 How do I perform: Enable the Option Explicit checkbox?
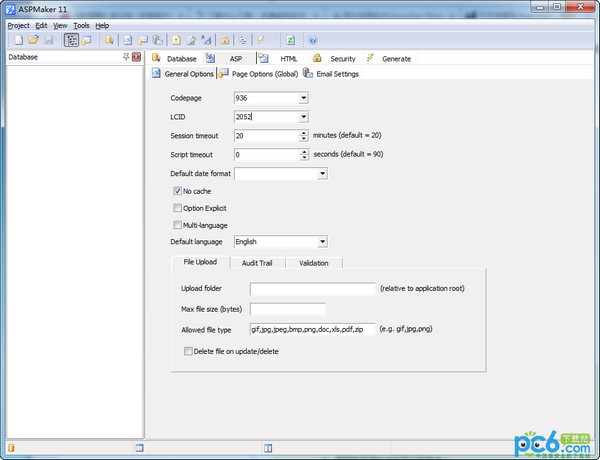[177, 208]
